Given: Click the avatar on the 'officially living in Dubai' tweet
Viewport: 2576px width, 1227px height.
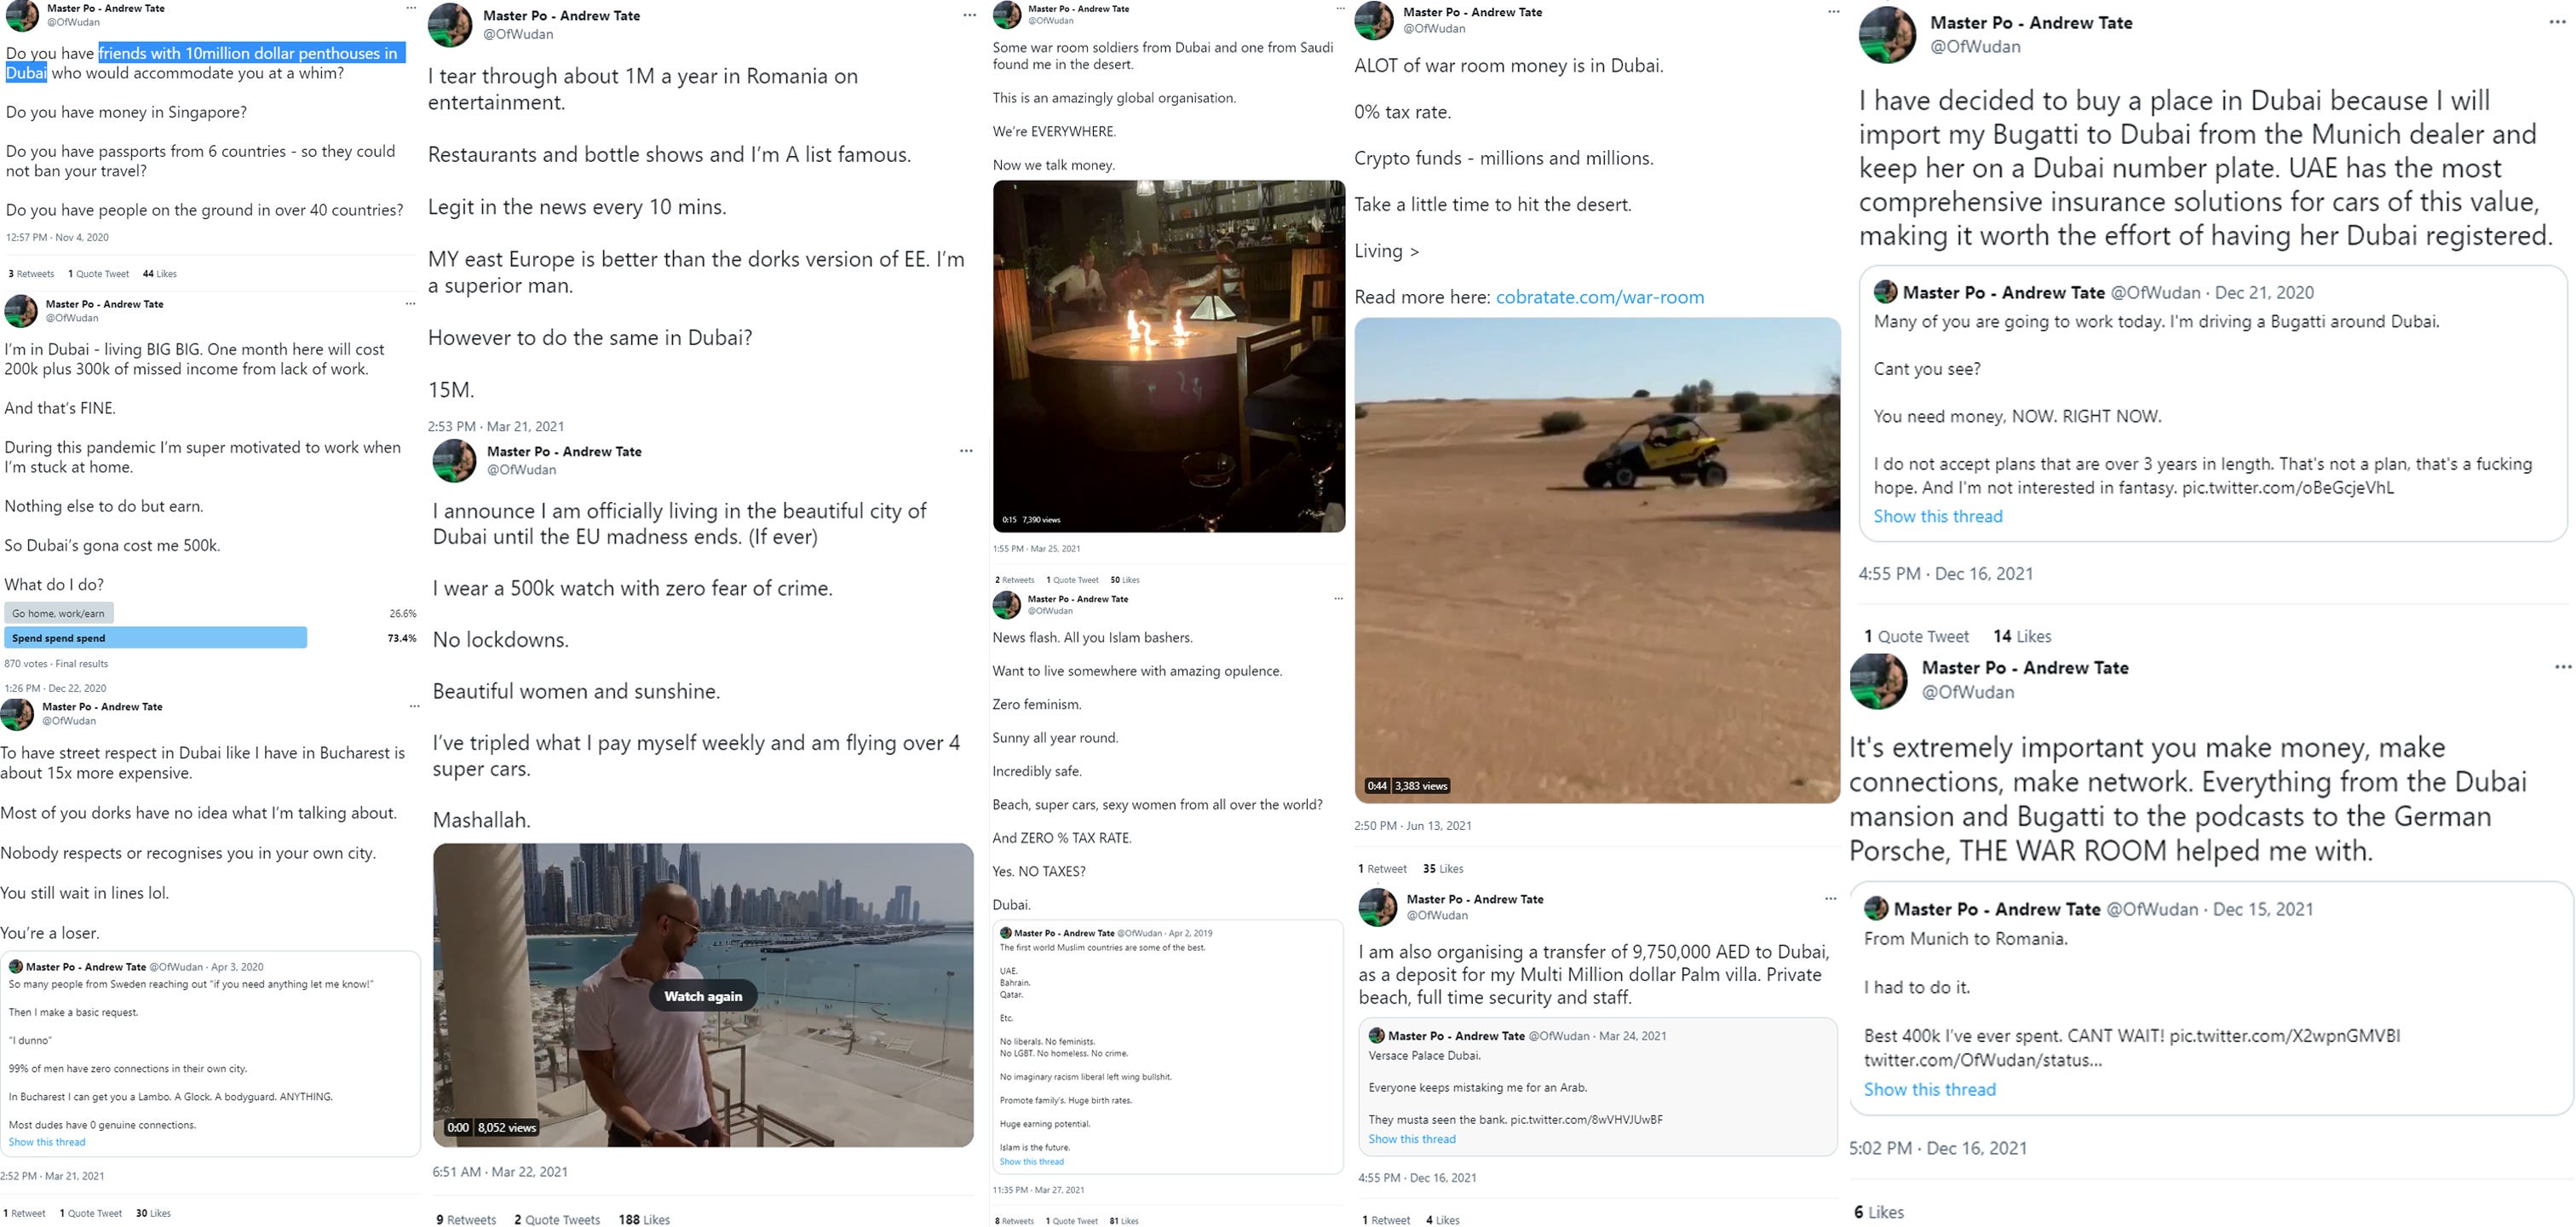Looking at the screenshot, I should pos(454,461).
